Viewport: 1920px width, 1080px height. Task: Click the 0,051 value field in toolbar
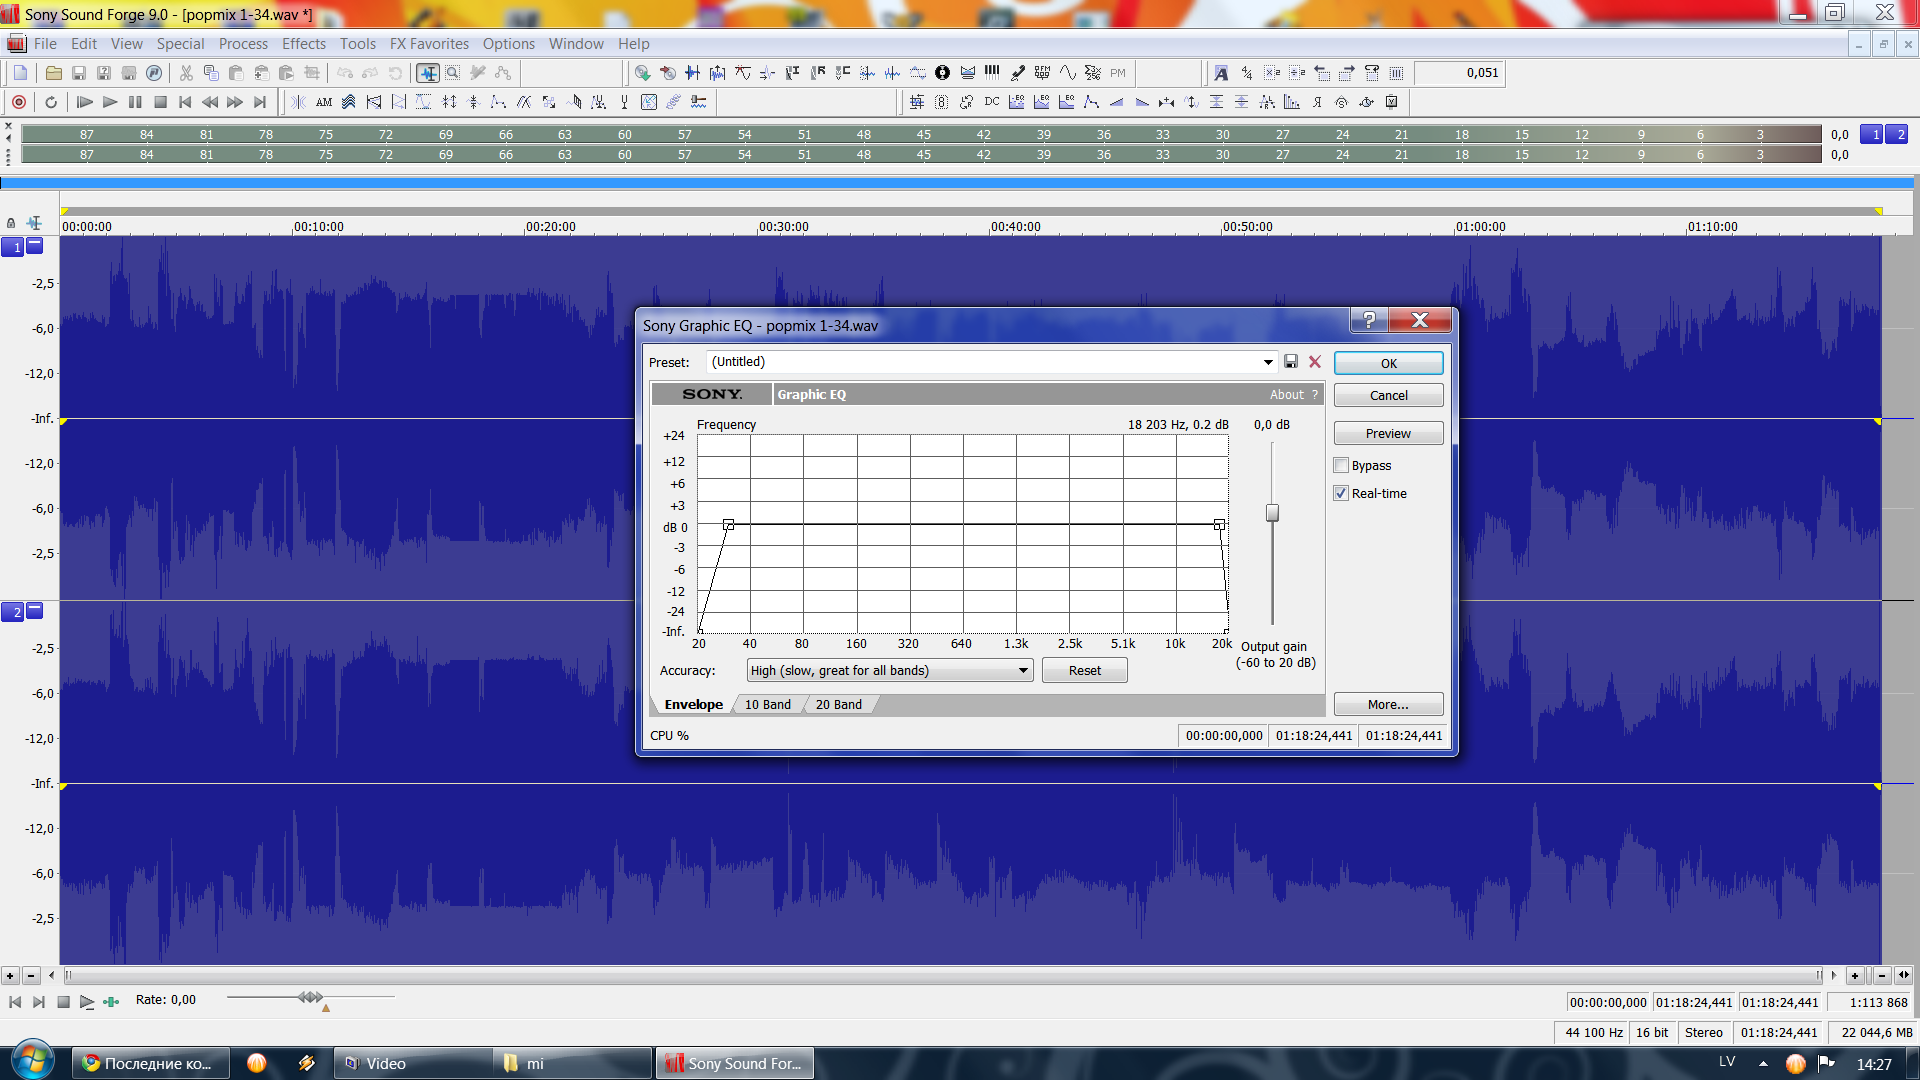coord(1459,73)
